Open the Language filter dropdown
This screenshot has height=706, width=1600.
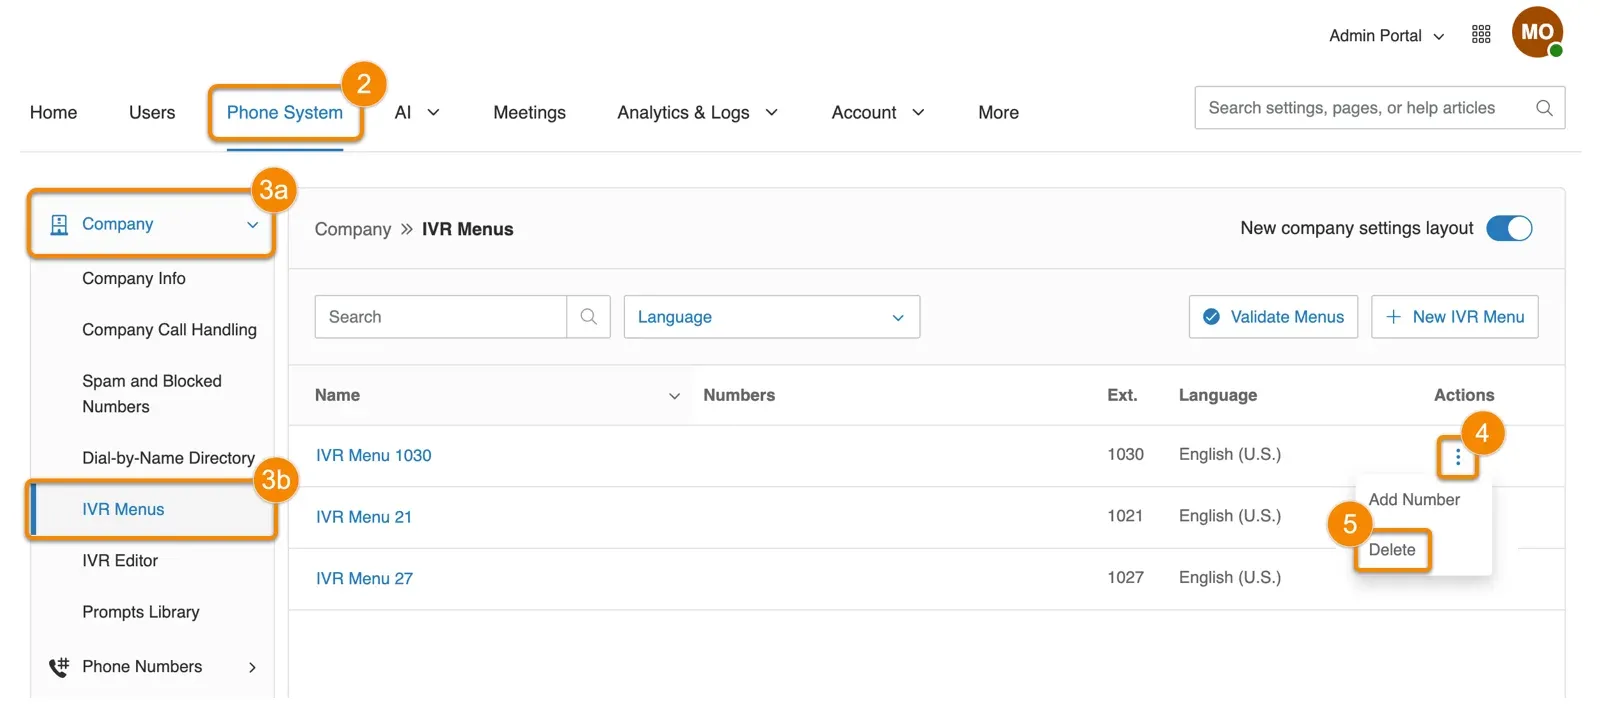coord(772,317)
